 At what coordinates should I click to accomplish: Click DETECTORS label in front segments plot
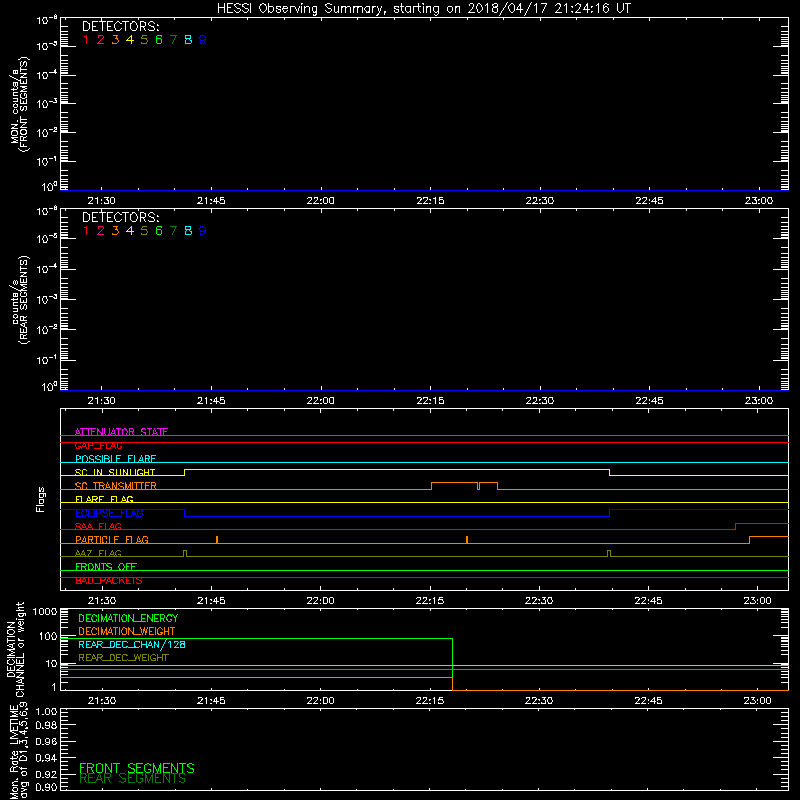coord(120,27)
